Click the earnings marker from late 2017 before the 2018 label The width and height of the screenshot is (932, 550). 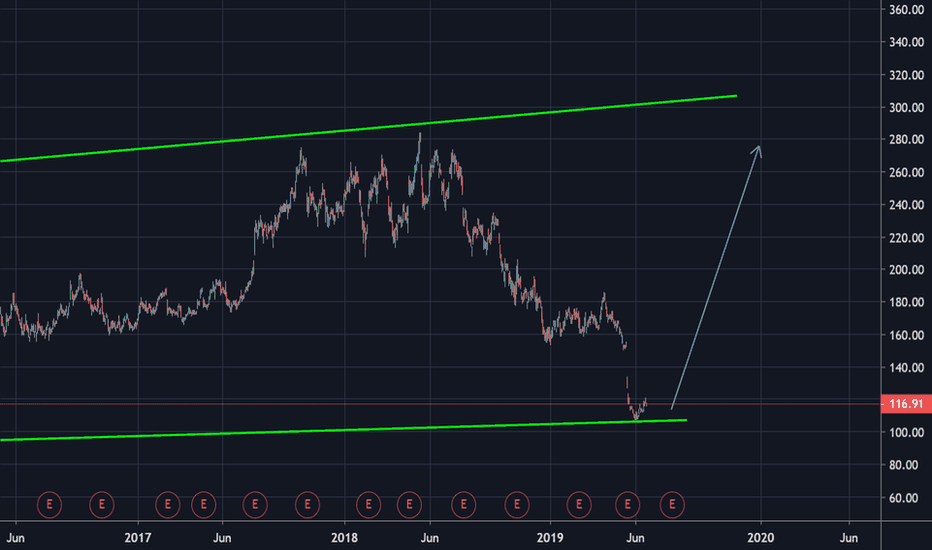[x=307, y=505]
